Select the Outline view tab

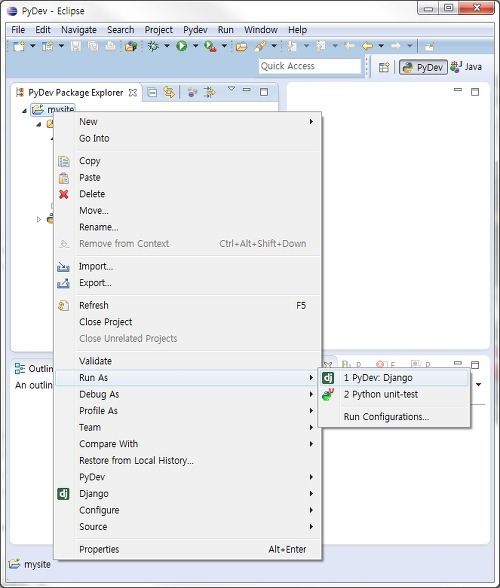pyautogui.click(x=34, y=369)
